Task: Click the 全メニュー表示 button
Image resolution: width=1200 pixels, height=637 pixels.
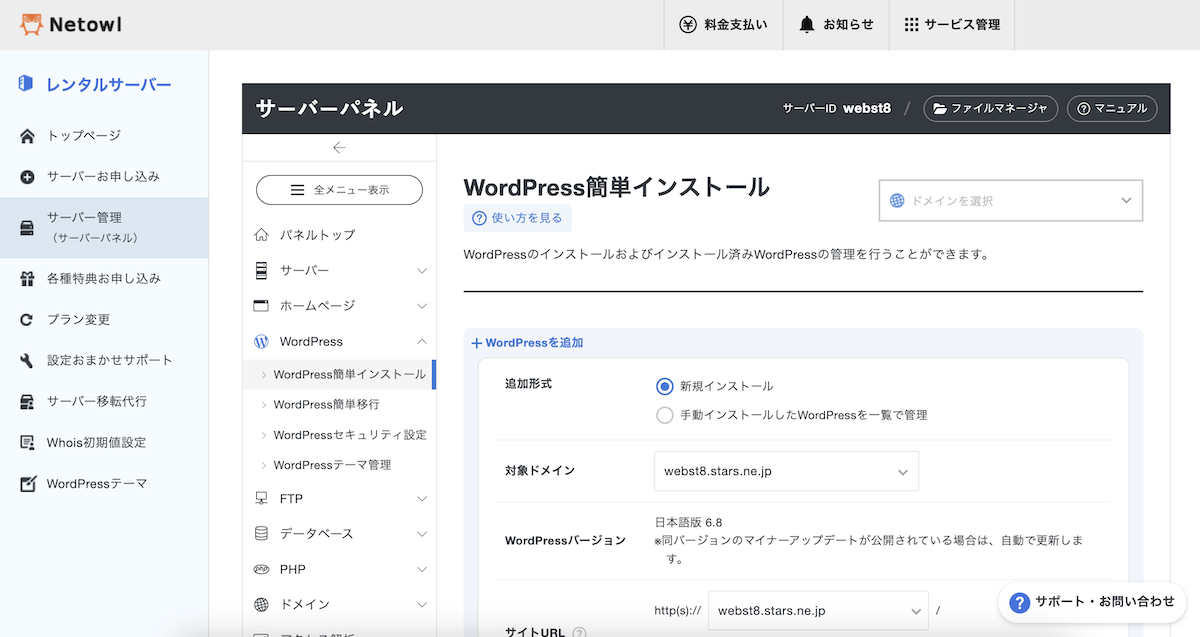Action: [x=339, y=190]
